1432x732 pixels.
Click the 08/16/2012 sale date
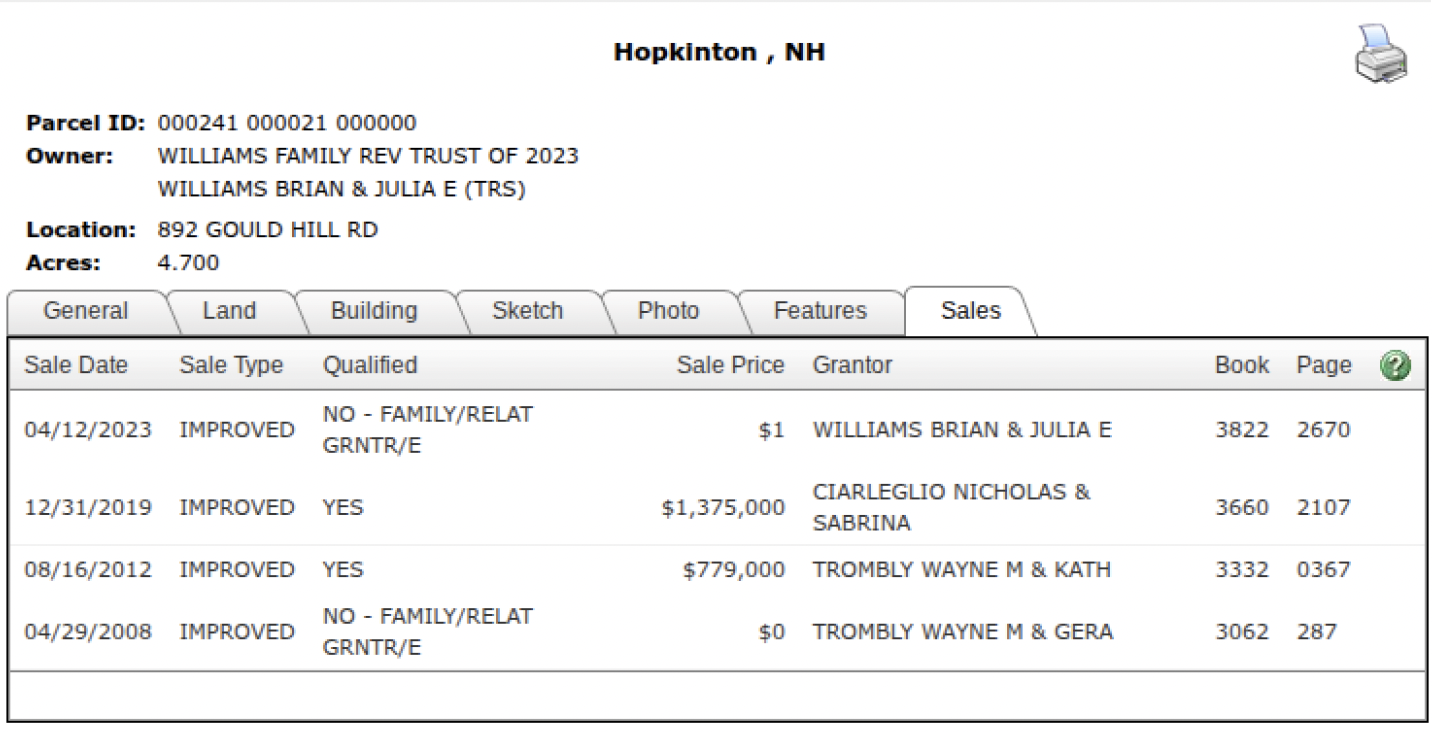[x=88, y=570]
